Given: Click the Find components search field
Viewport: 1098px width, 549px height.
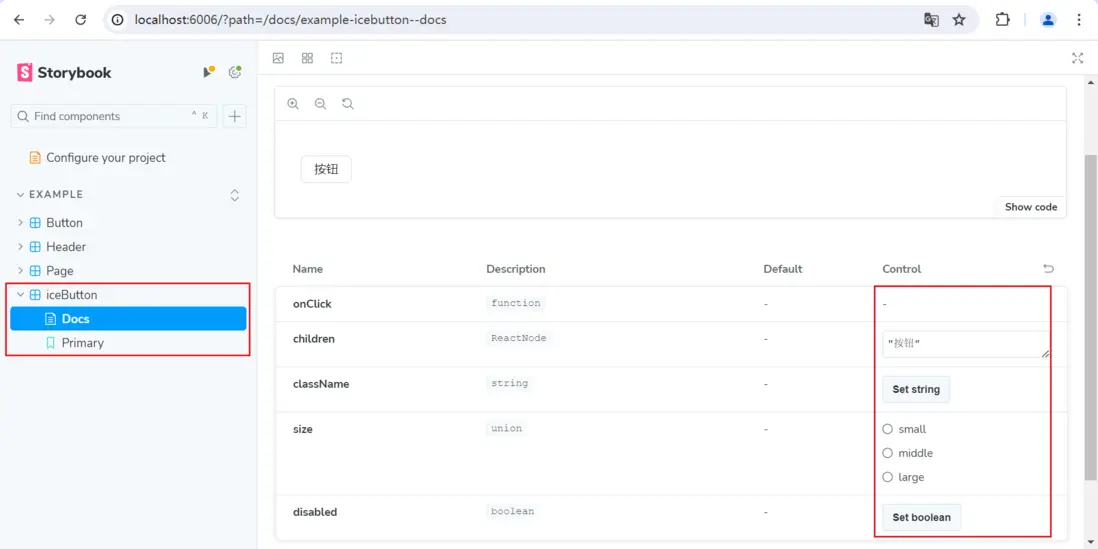Looking at the screenshot, I should click(x=105, y=116).
